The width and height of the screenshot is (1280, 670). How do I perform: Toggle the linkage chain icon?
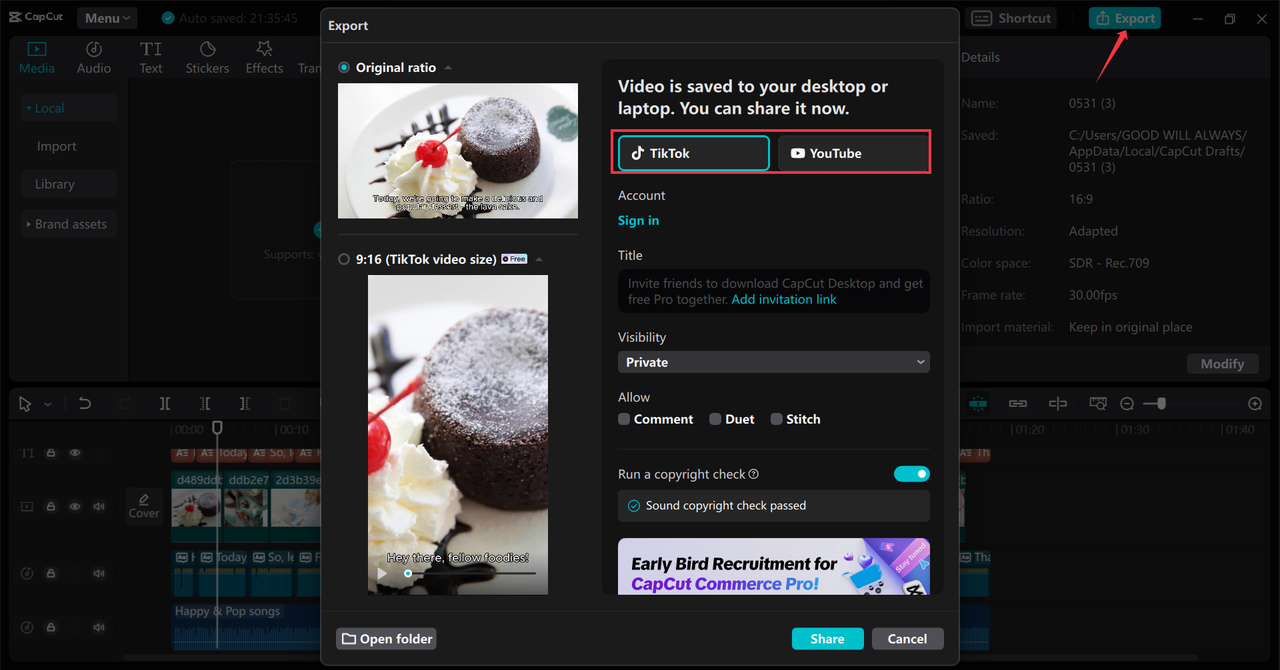[x=1018, y=403]
